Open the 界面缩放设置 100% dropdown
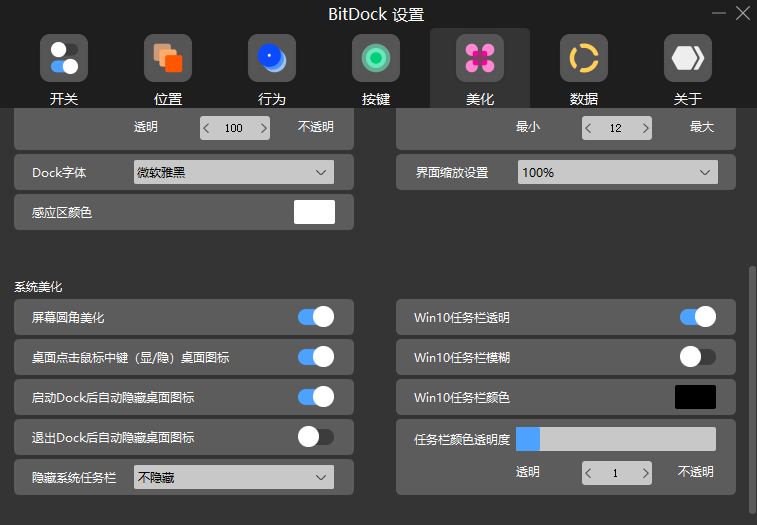 point(618,172)
